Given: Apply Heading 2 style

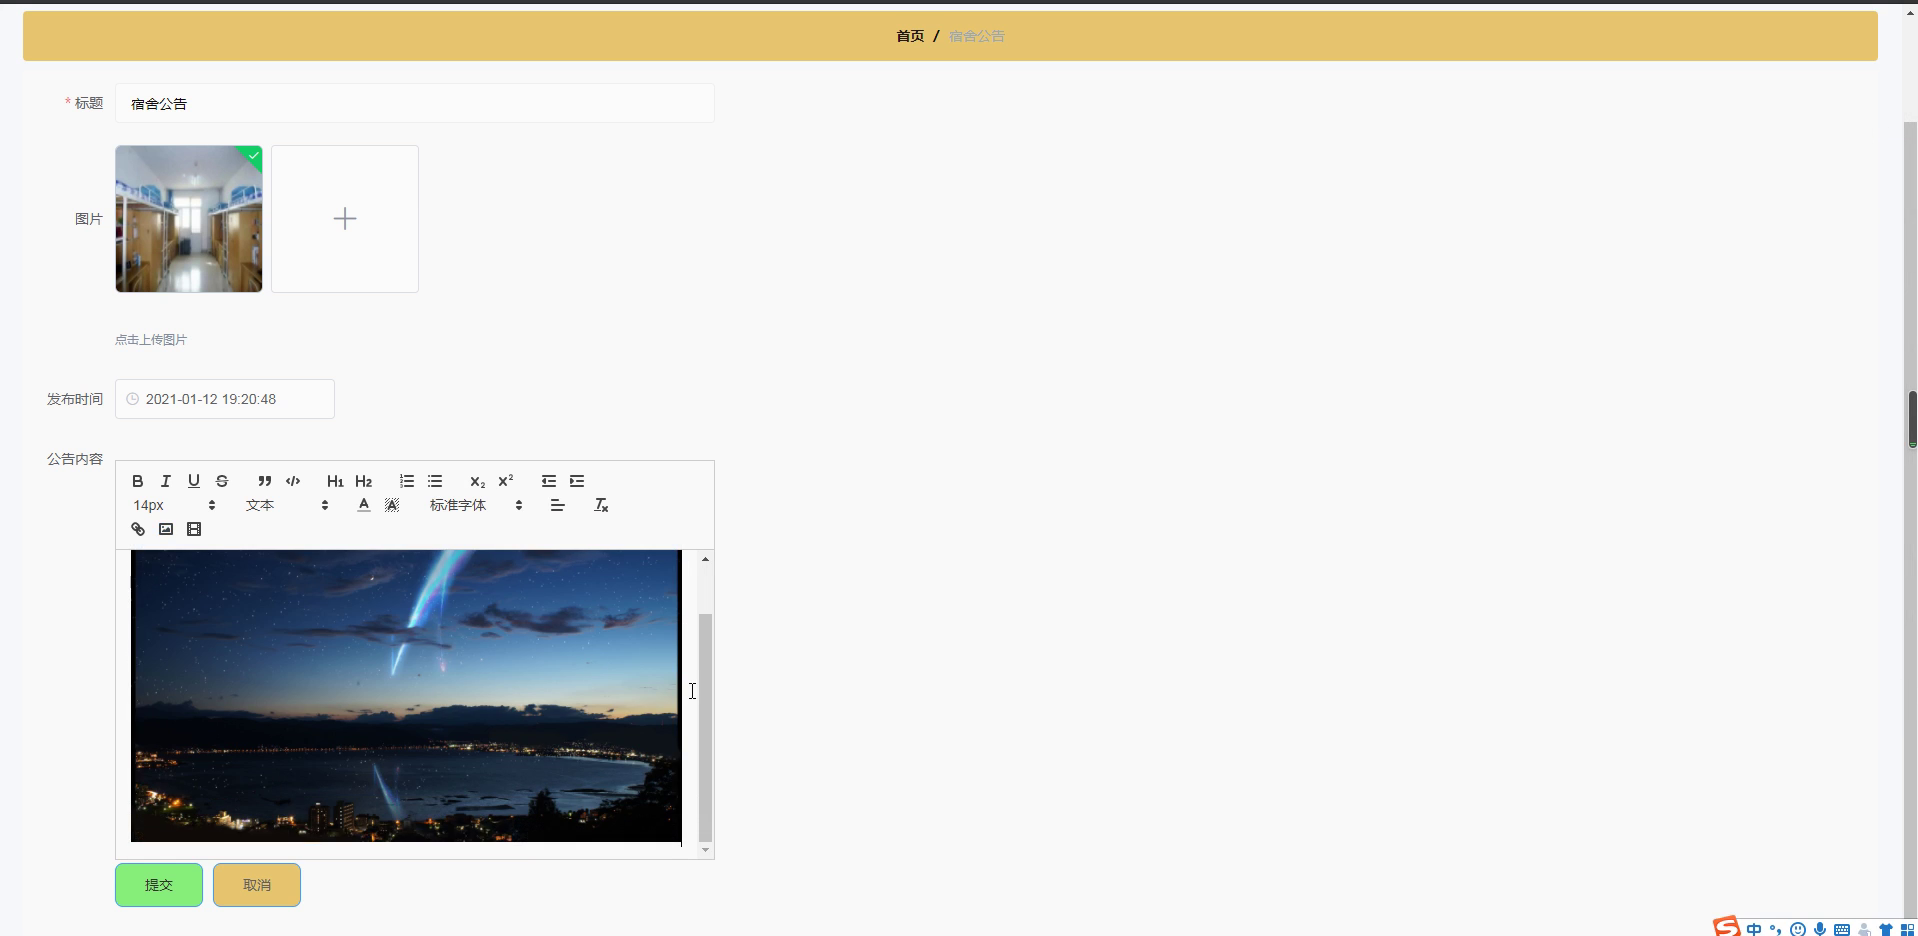Looking at the screenshot, I should pyautogui.click(x=363, y=481).
